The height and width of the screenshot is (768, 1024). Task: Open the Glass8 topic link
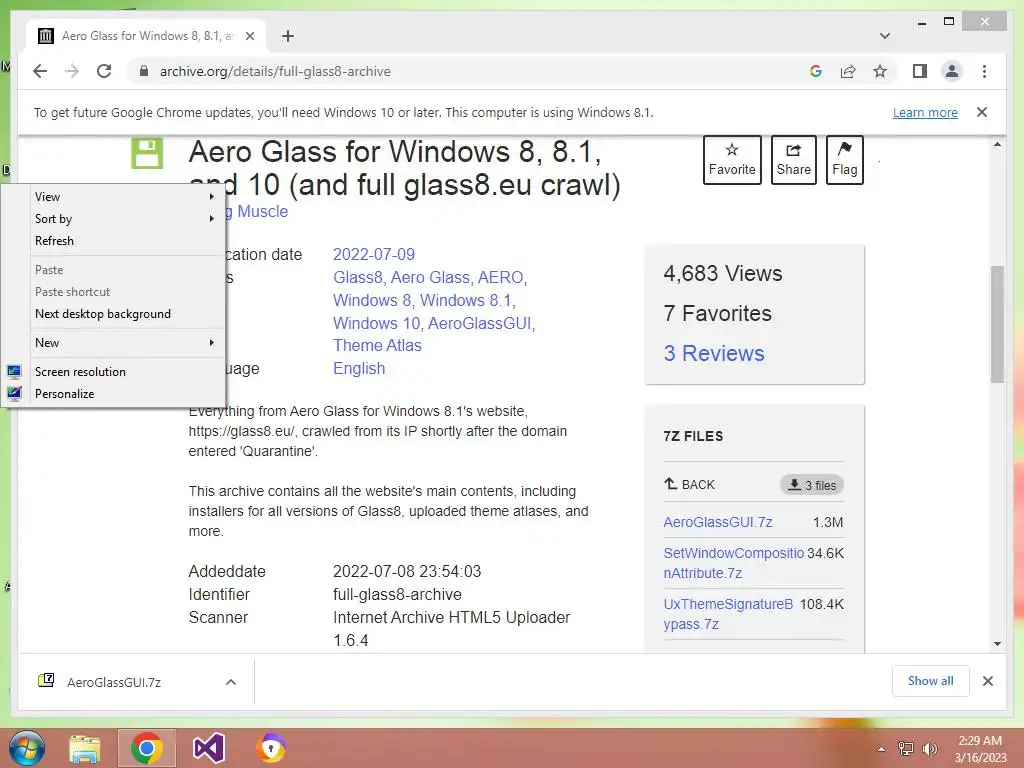[x=357, y=278]
